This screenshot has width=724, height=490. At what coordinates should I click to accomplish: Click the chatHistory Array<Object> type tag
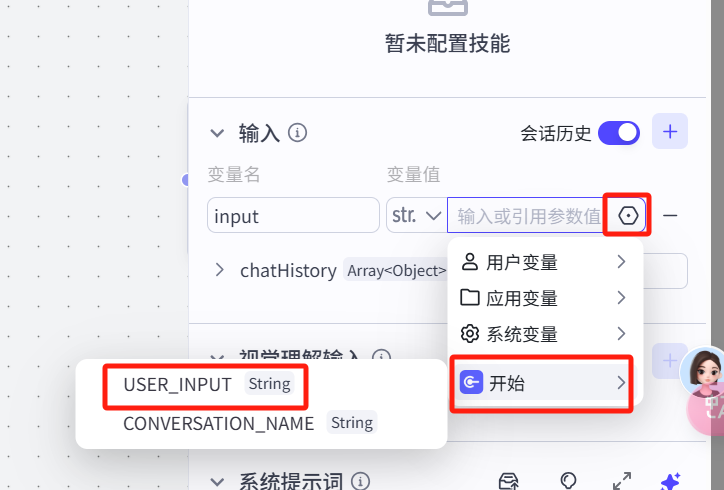397,271
